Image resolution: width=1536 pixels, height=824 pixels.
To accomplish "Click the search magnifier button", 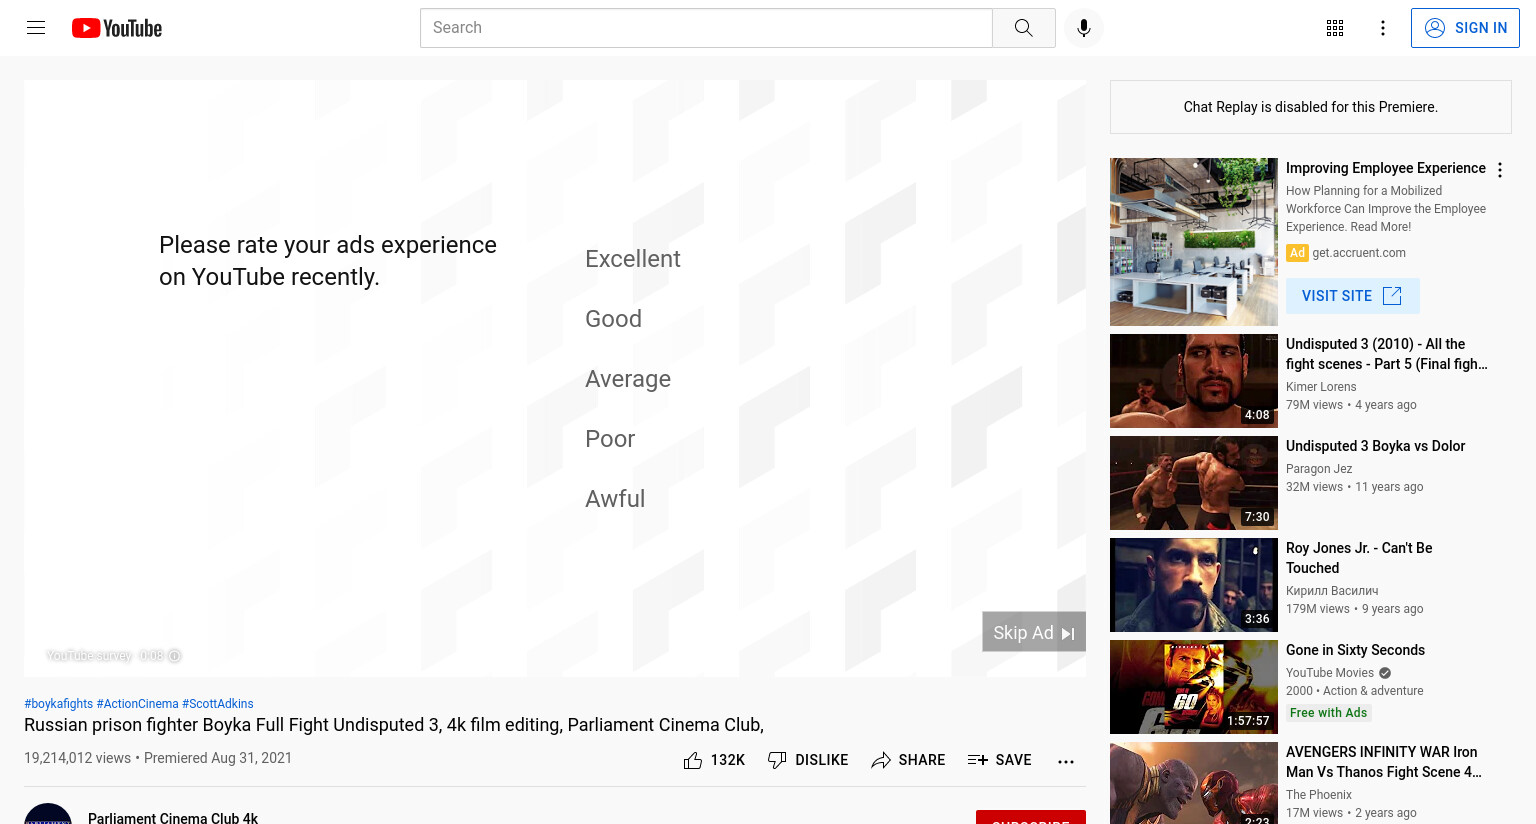I will pyautogui.click(x=1023, y=28).
